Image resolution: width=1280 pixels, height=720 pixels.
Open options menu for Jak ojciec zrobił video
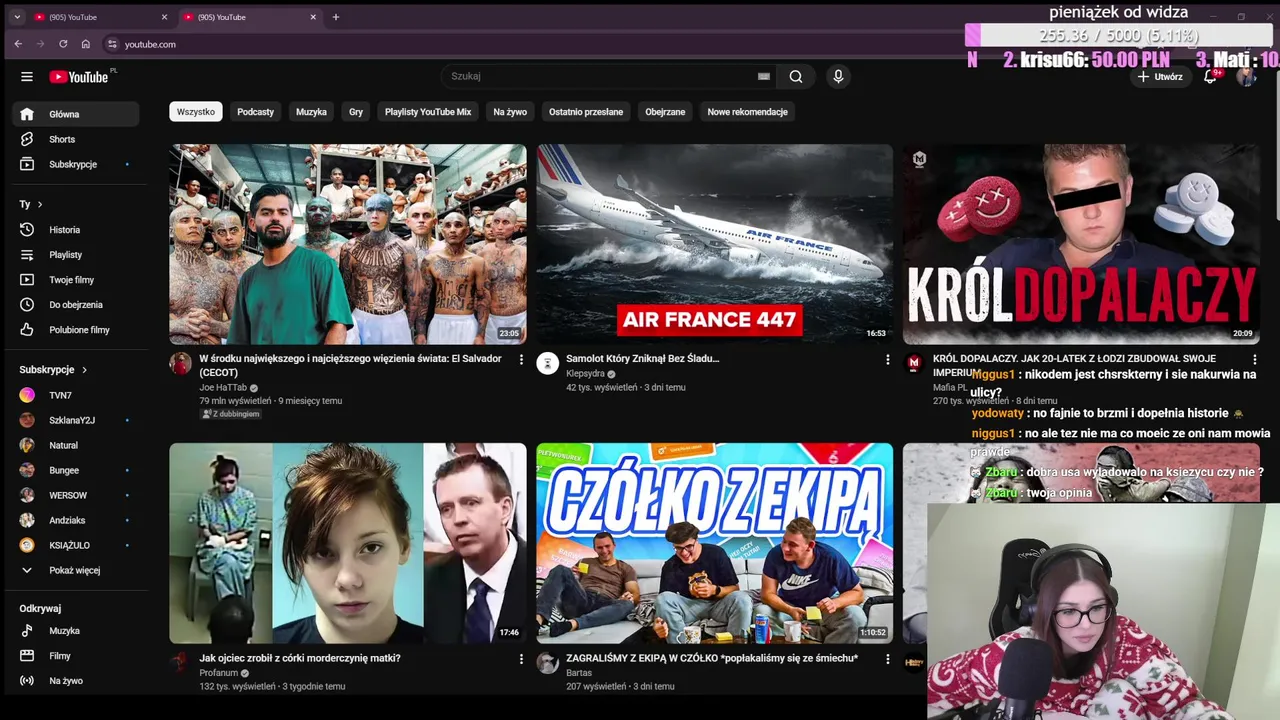pyautogui.click(x=521, y=659)
